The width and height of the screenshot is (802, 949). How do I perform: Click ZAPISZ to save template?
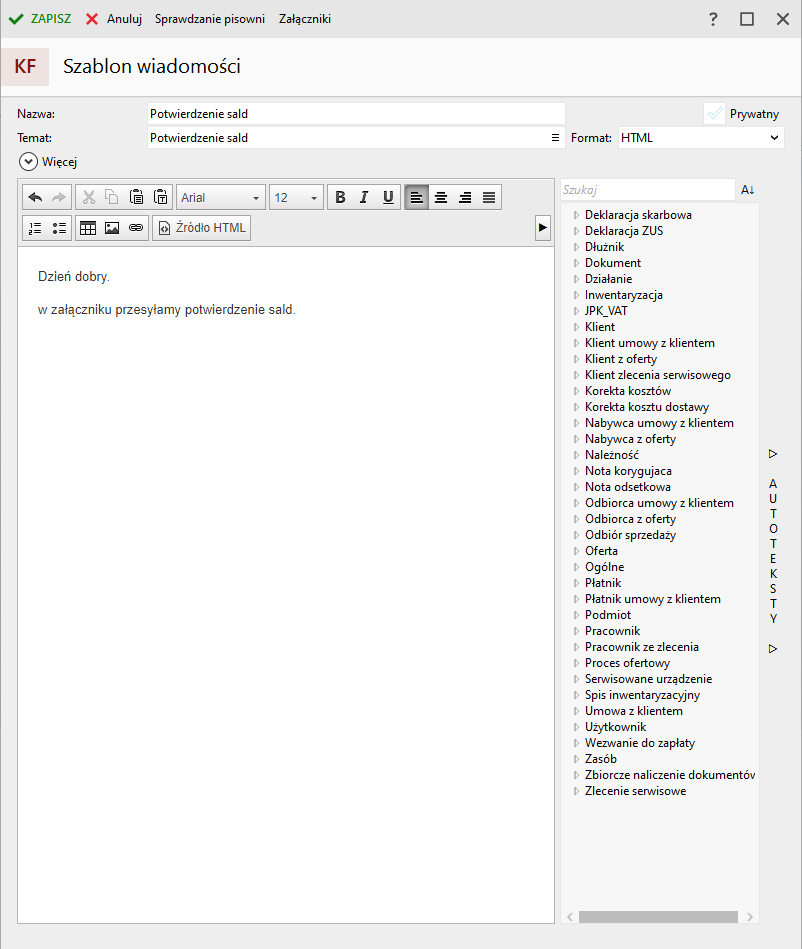click(40, 19)
